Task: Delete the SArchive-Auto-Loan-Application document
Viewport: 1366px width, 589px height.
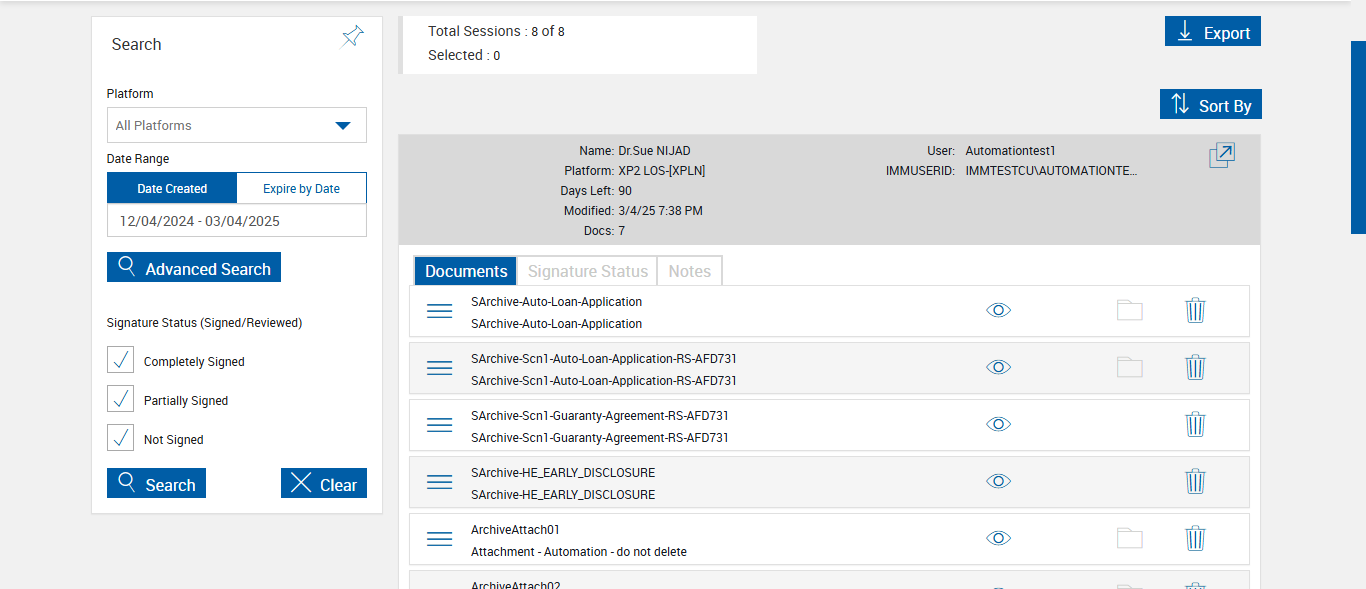Action: 1195,311
